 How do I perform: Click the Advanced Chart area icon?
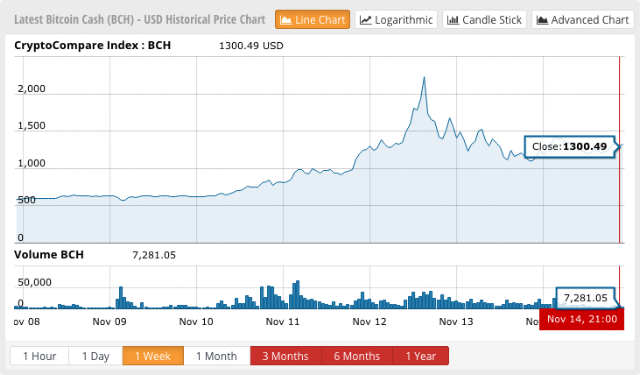(542, 20)
